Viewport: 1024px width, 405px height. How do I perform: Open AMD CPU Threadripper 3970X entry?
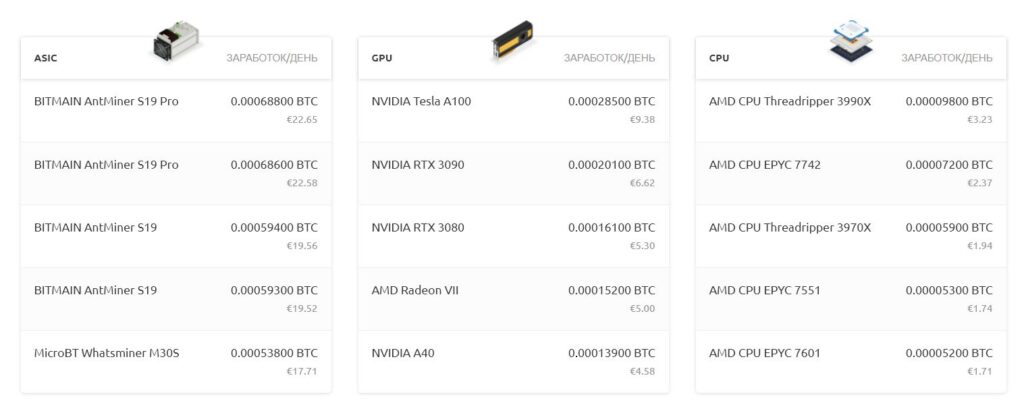851,236
